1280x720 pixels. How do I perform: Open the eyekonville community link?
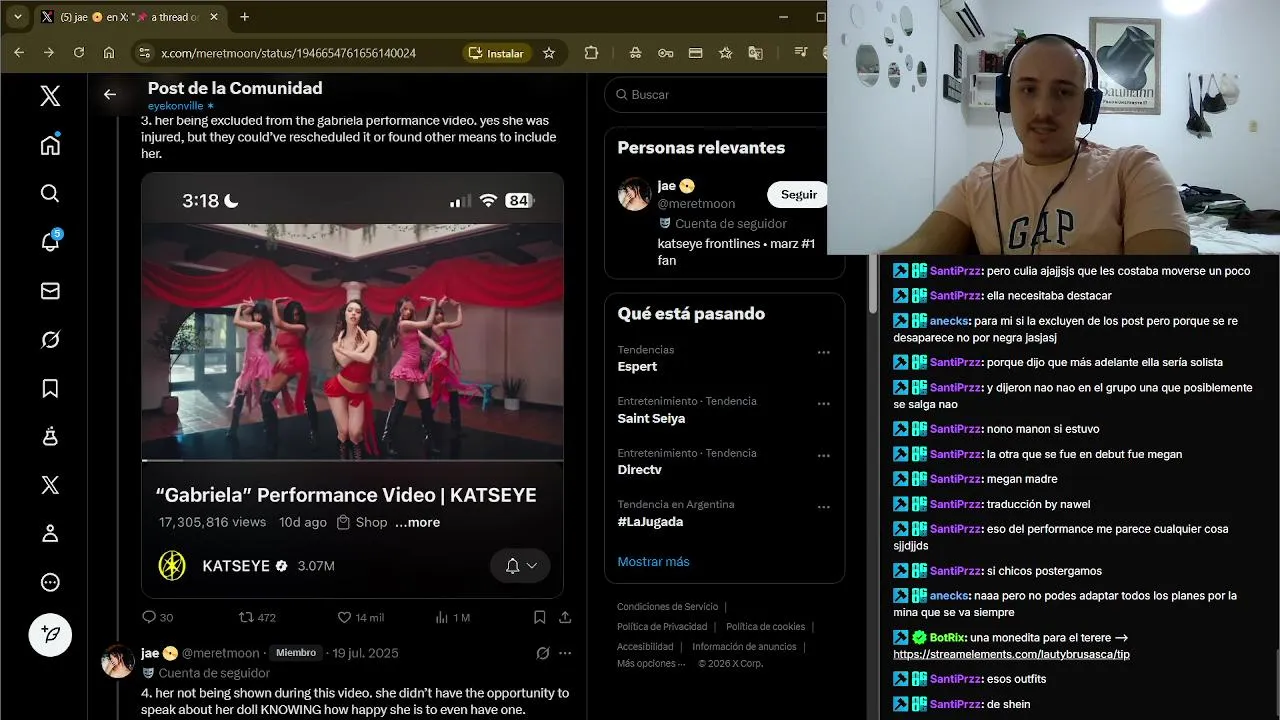pos(180,105)
